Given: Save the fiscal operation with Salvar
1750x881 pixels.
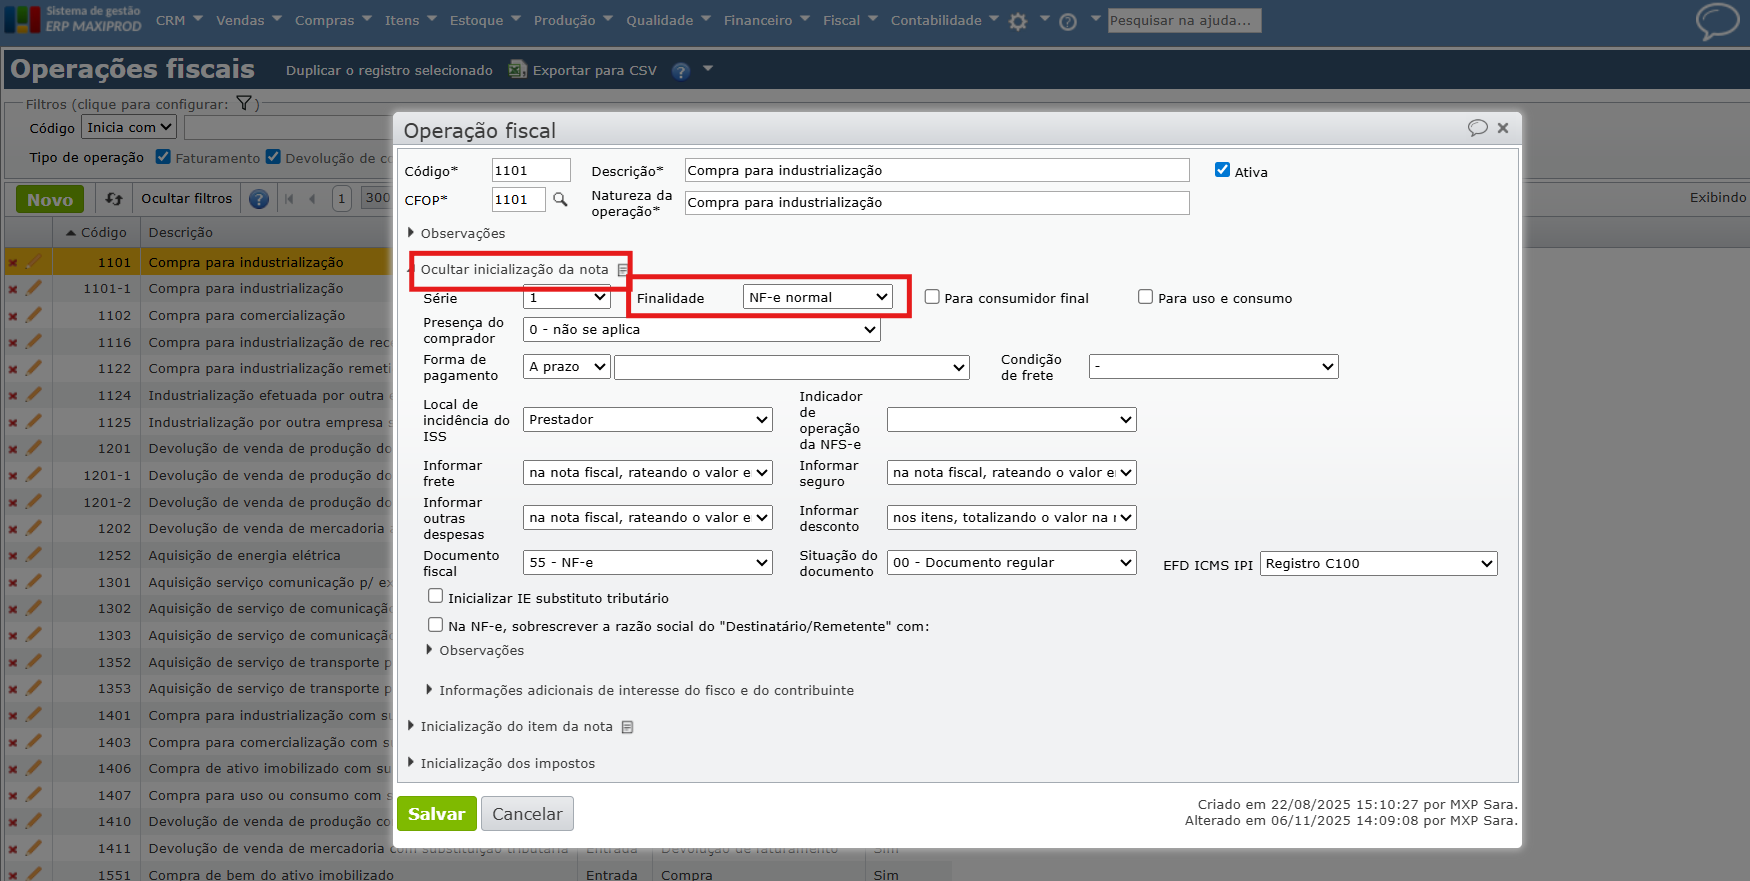Looking at the screenshot, I should point(436,814).
